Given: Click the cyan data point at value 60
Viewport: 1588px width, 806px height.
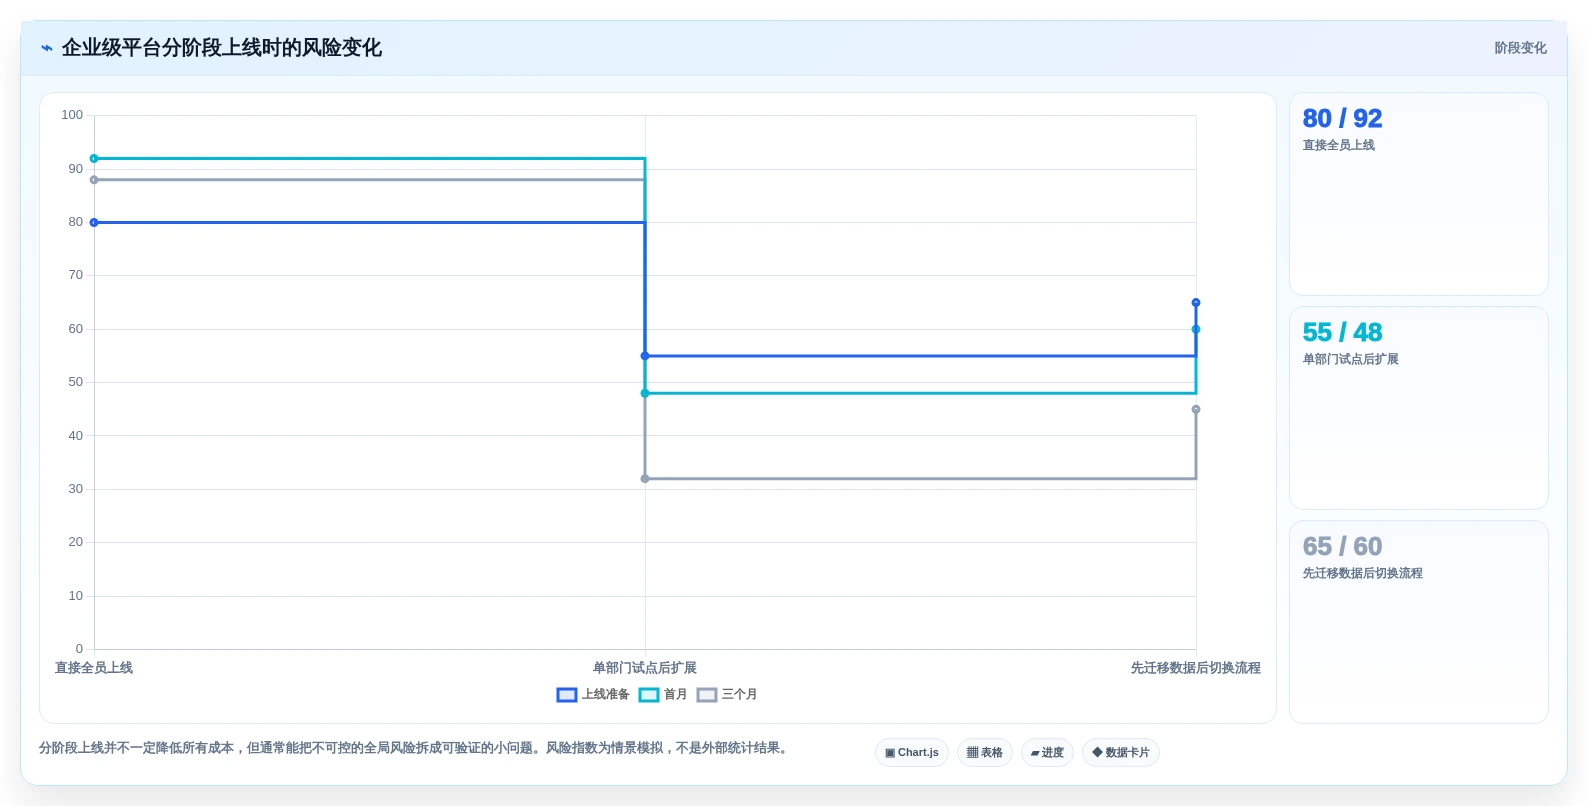Looking at the screenshot, I should click(1196, 329).
